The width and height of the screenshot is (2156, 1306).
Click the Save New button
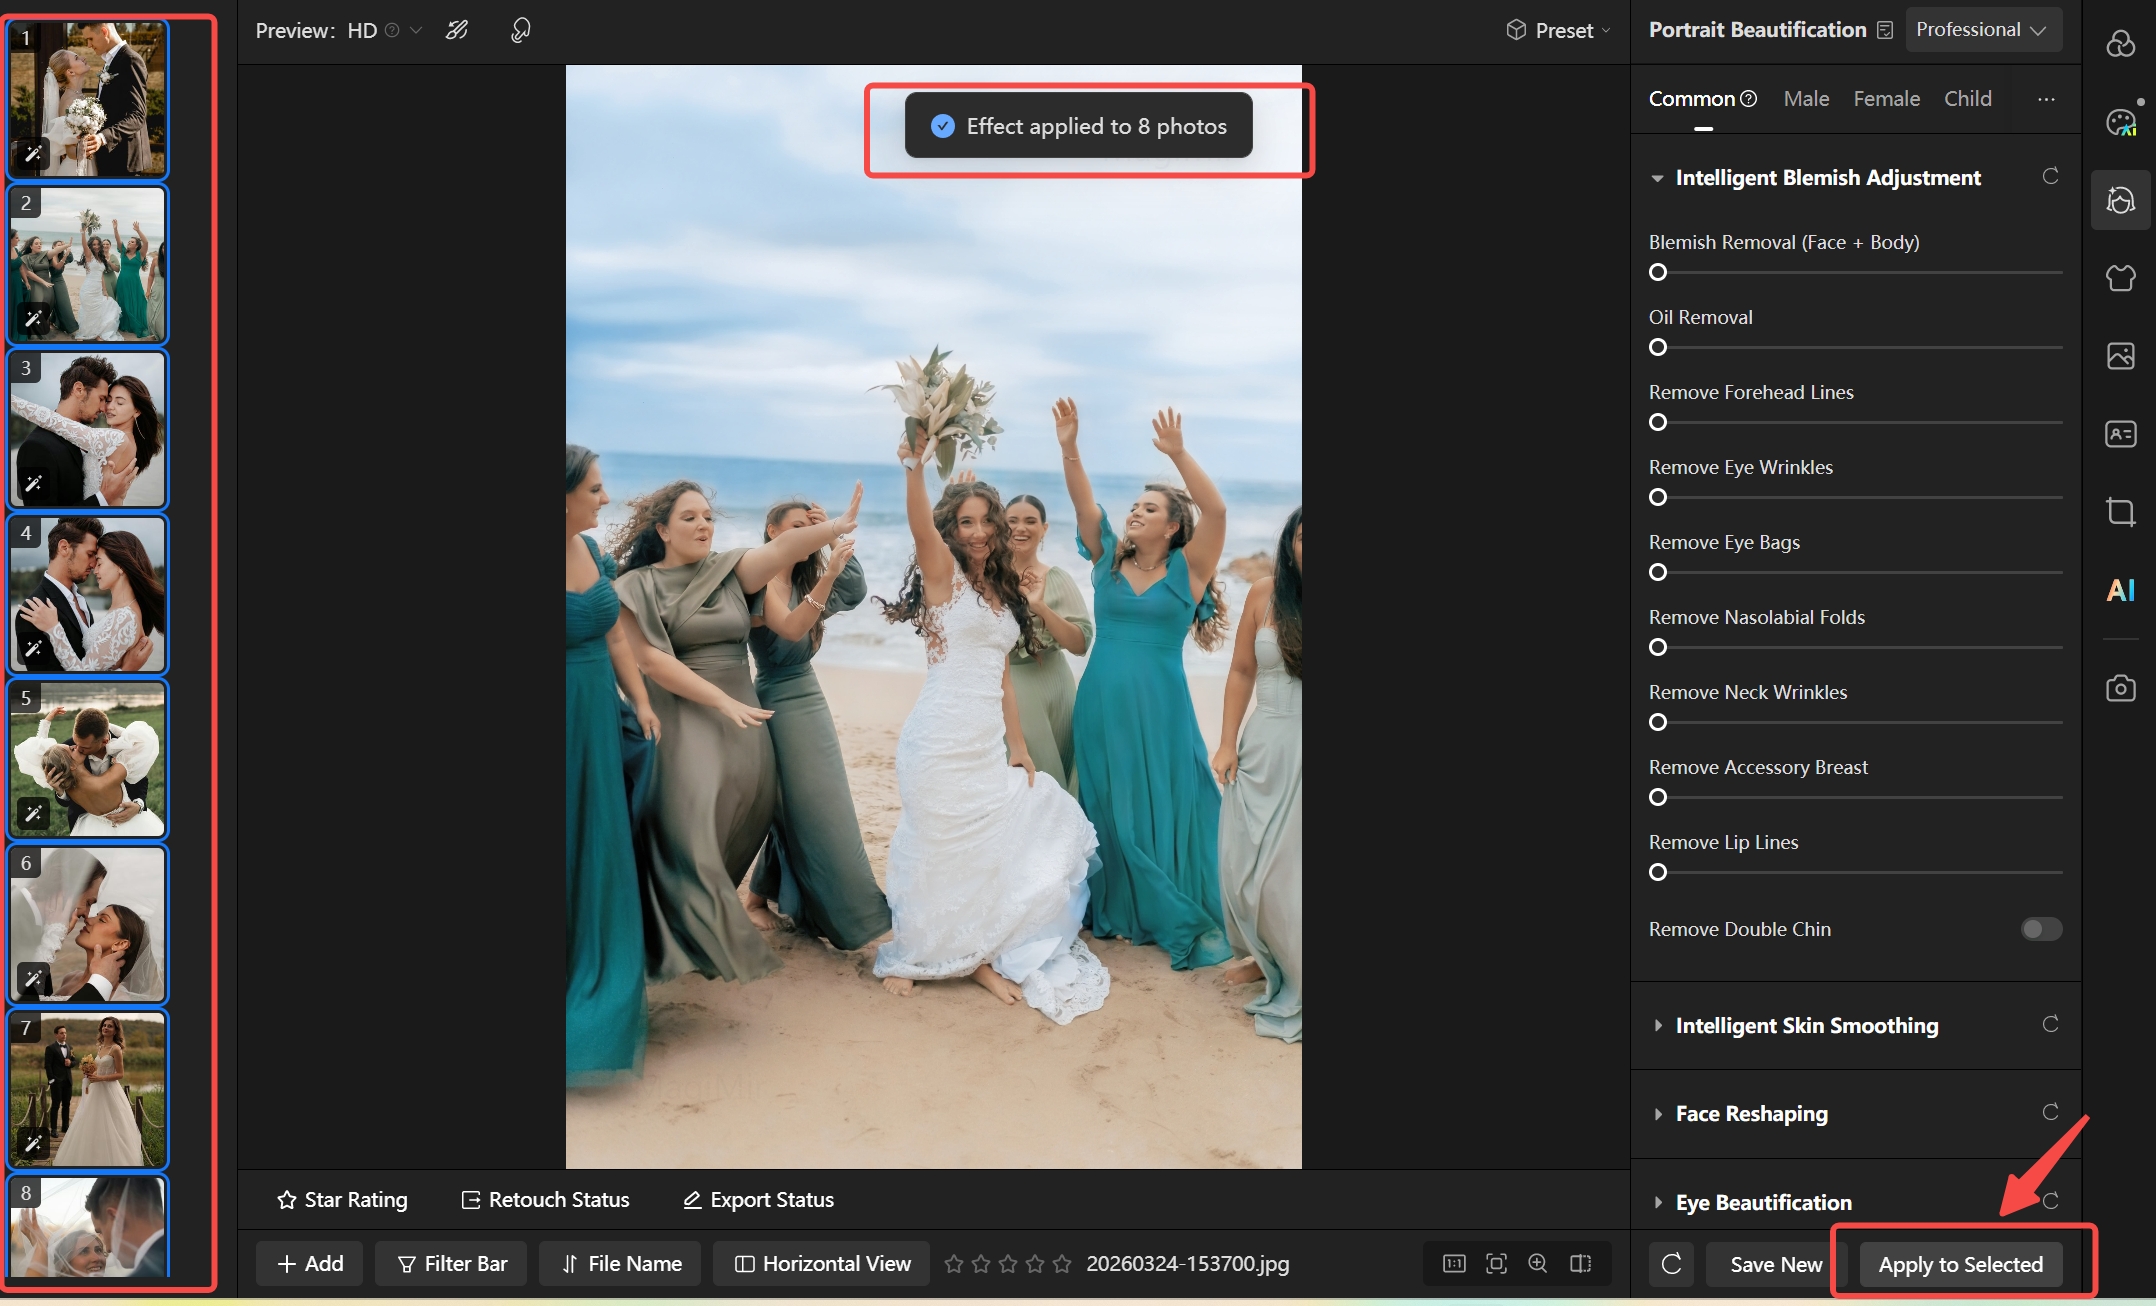1775,1265
